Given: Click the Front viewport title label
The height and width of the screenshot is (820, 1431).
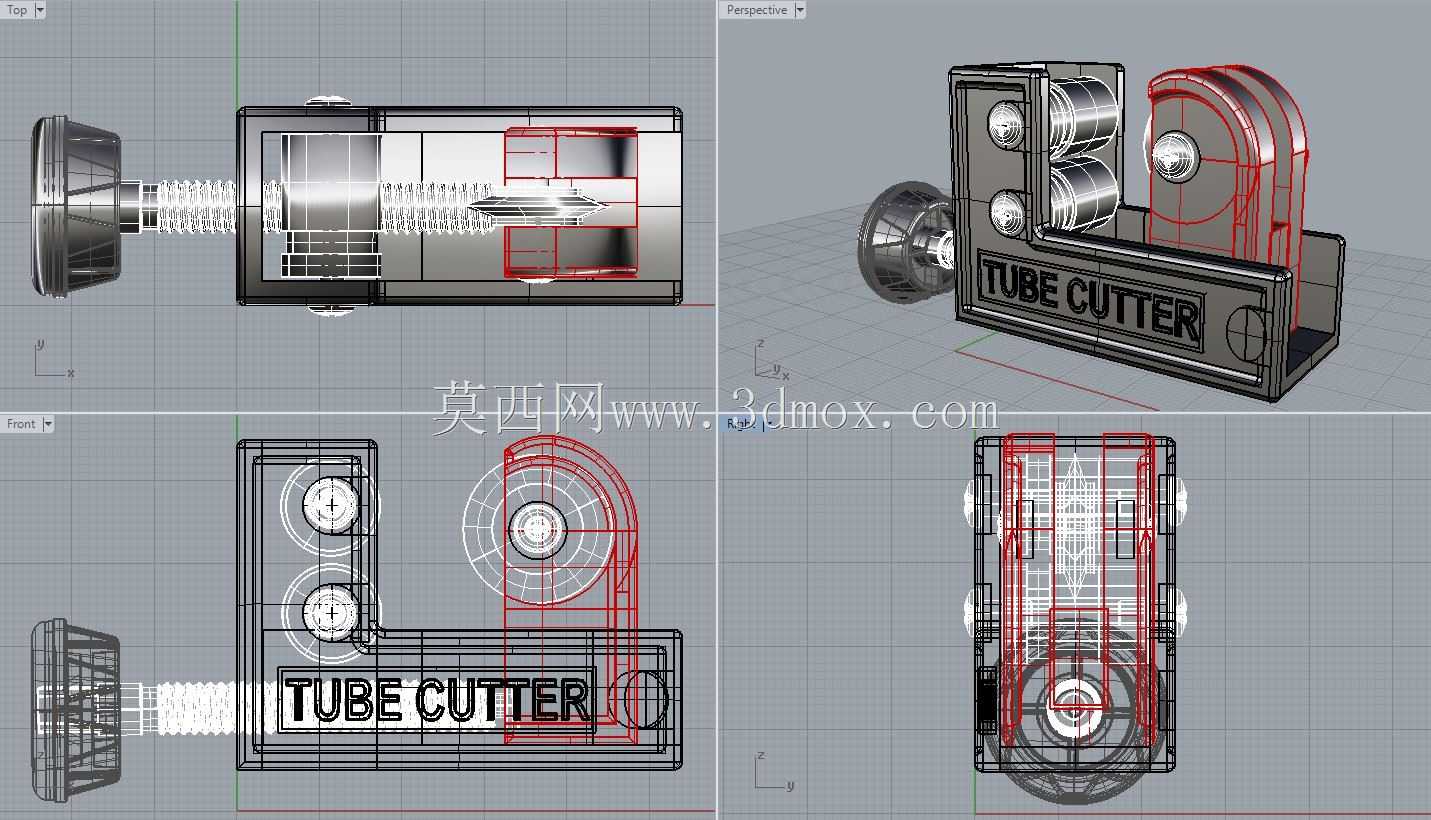Looking at the screenshot, I should [21, 424].
